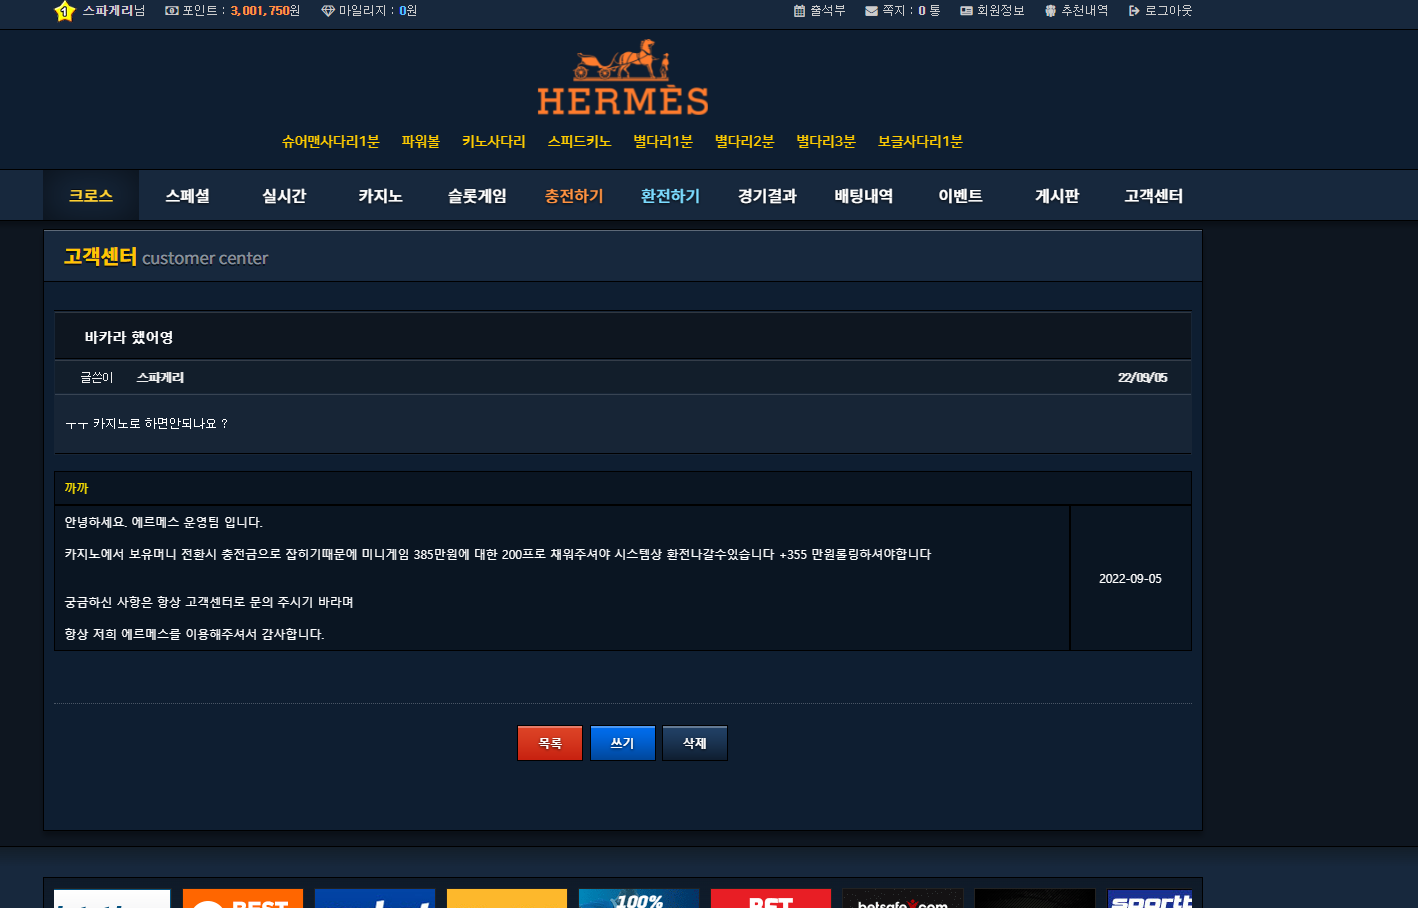Screen dimensions: 1418x908
Task: Click the points wallet icon
Action: (172, 11)
